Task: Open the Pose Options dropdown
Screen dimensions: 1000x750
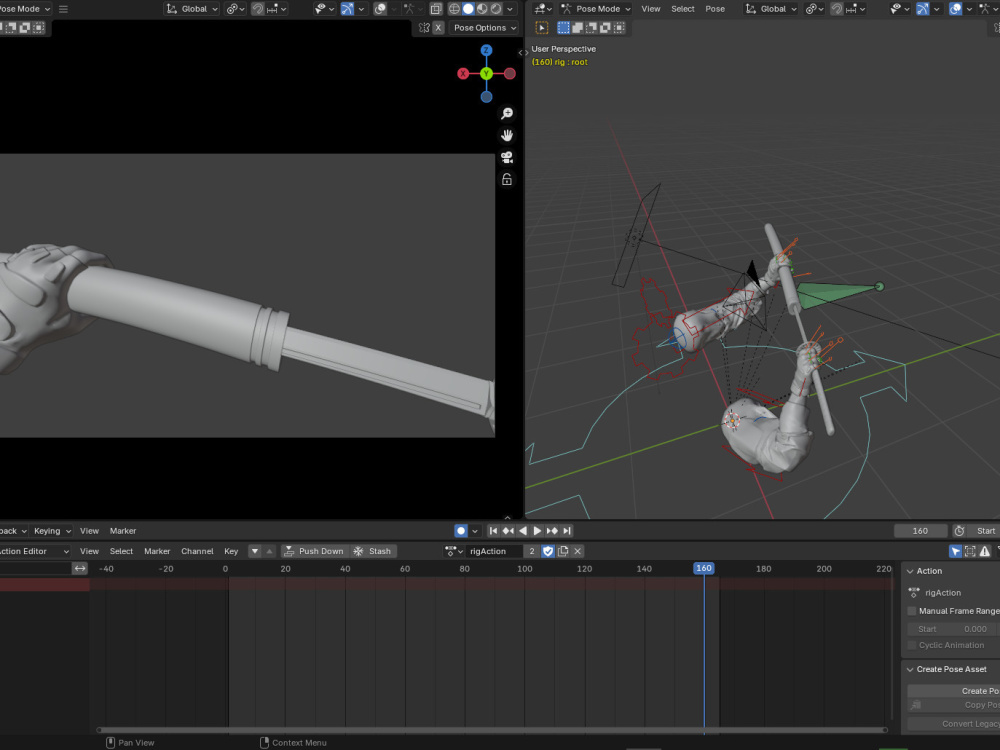Action: coord(485,27)
